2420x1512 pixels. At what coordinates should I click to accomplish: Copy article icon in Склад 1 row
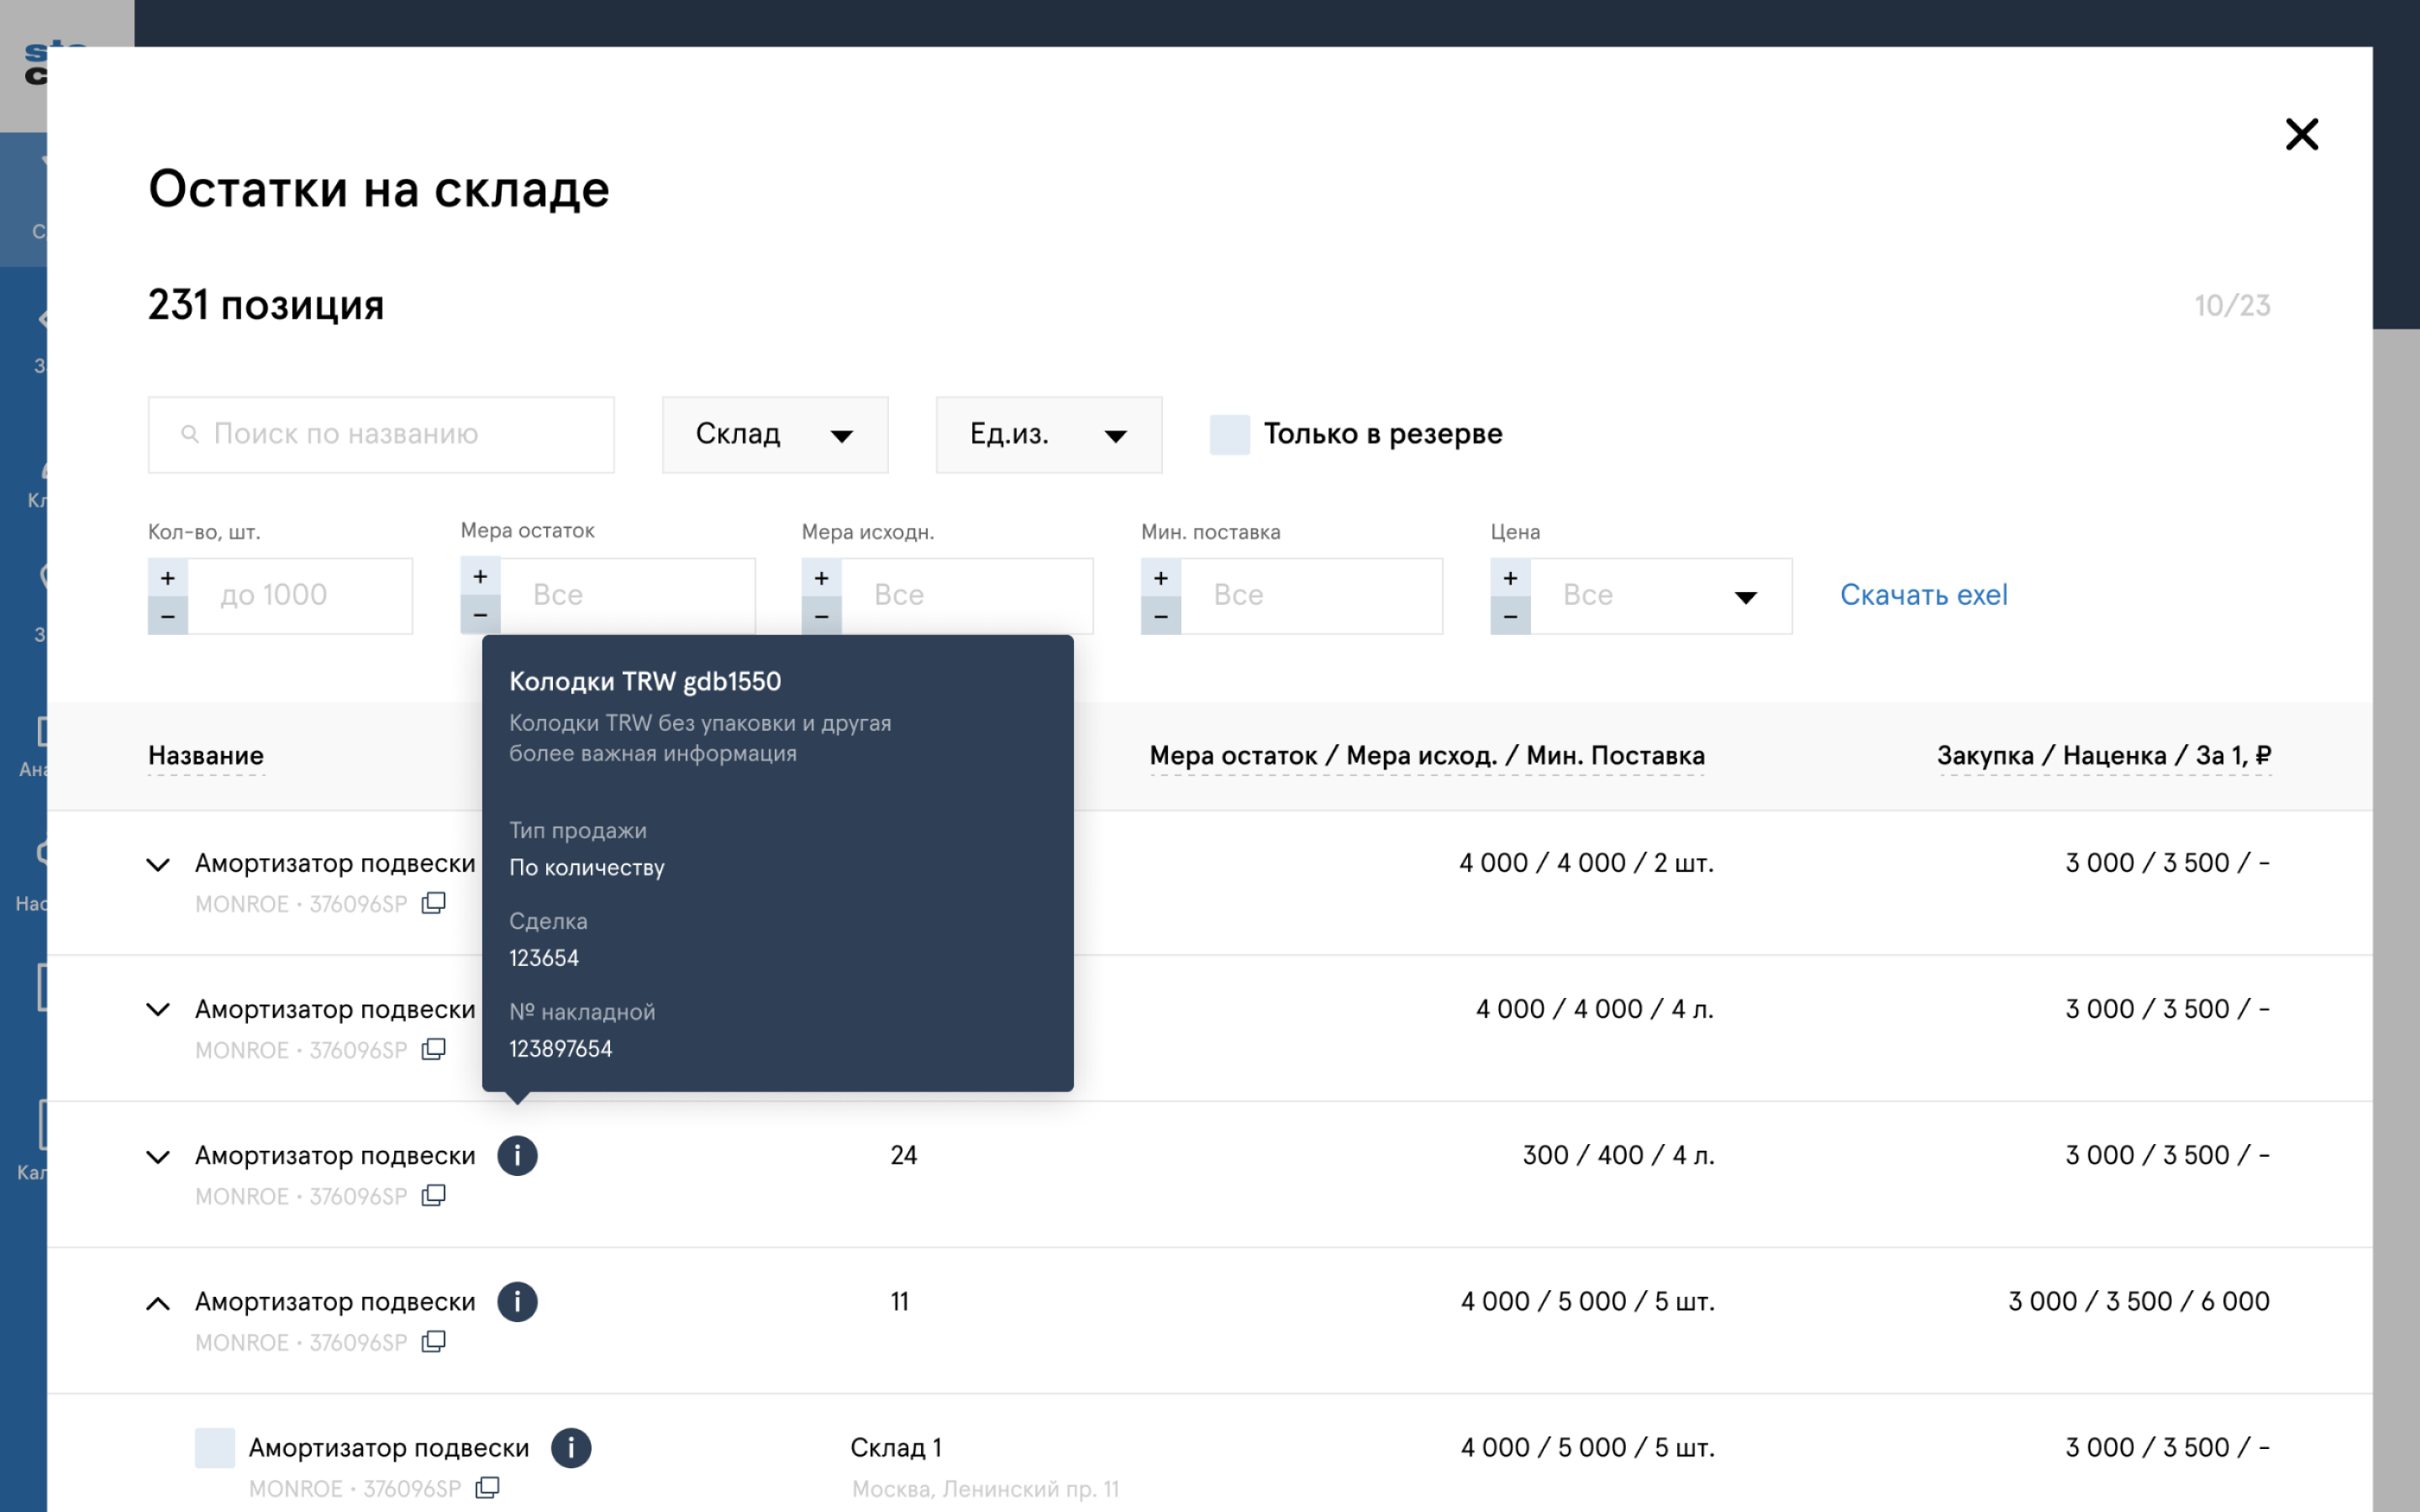click(x=487, y=1487)
